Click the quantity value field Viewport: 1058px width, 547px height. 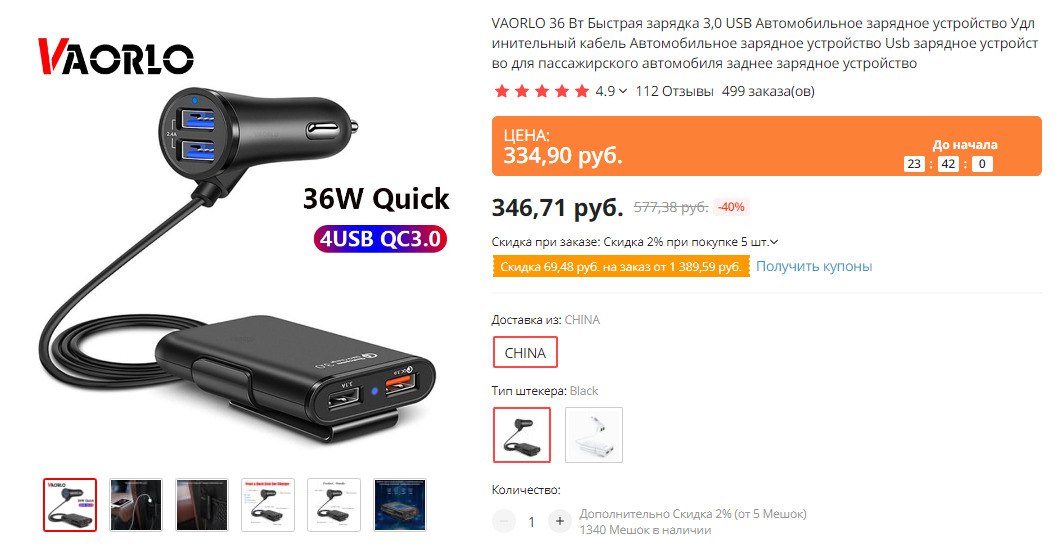532,521
